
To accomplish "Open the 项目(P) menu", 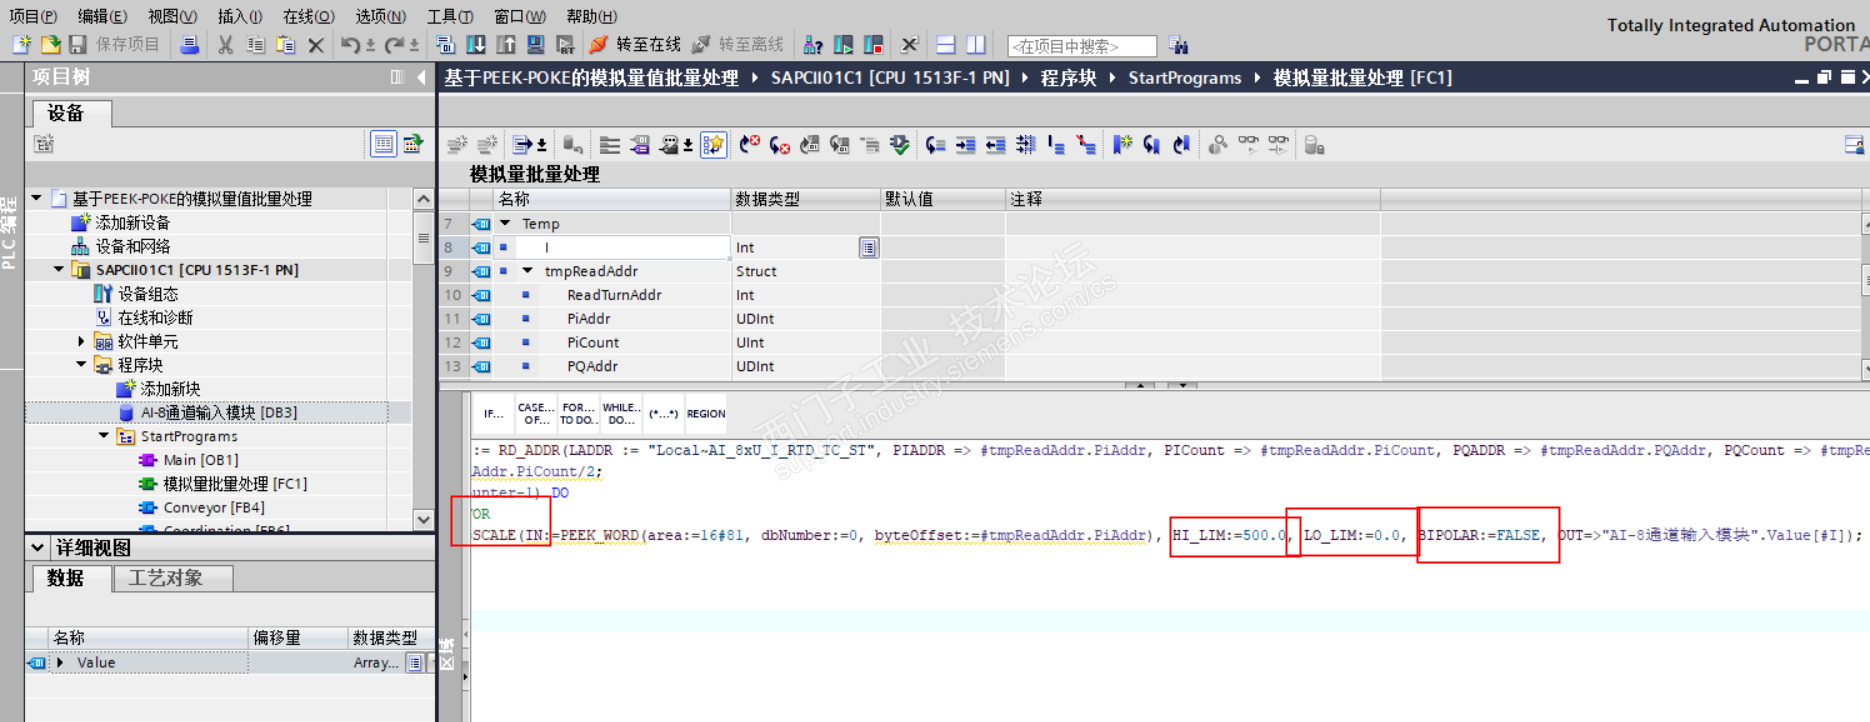I will [33, 16].
